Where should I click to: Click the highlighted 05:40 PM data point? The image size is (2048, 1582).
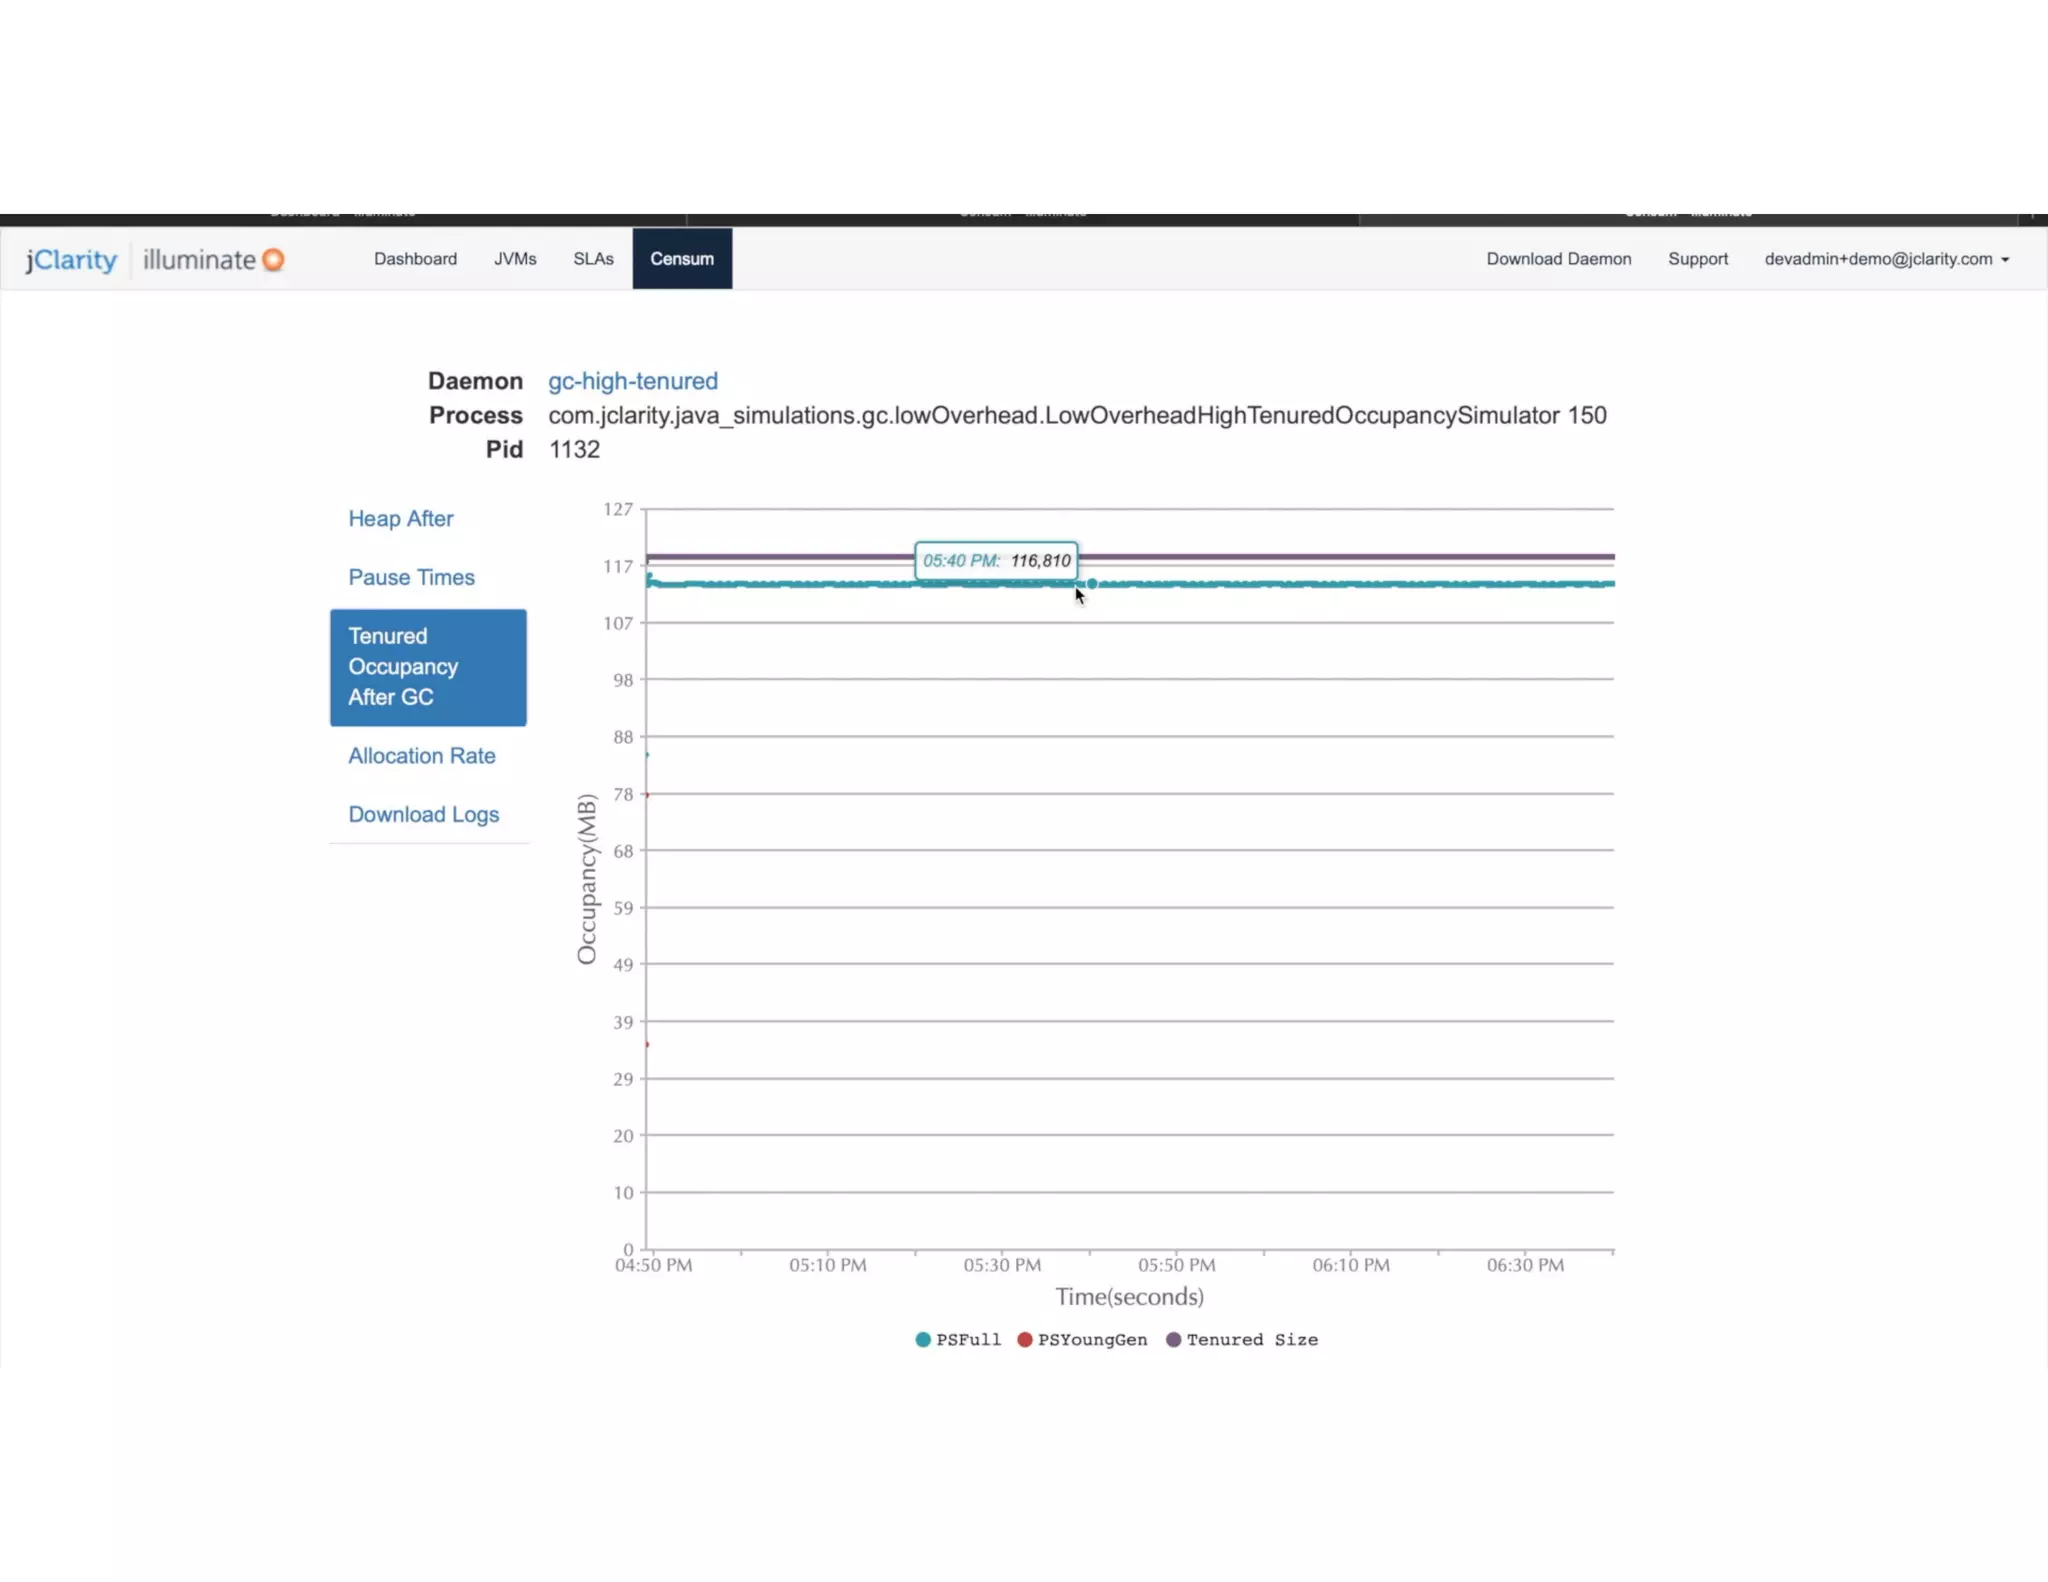point(1092,584)
